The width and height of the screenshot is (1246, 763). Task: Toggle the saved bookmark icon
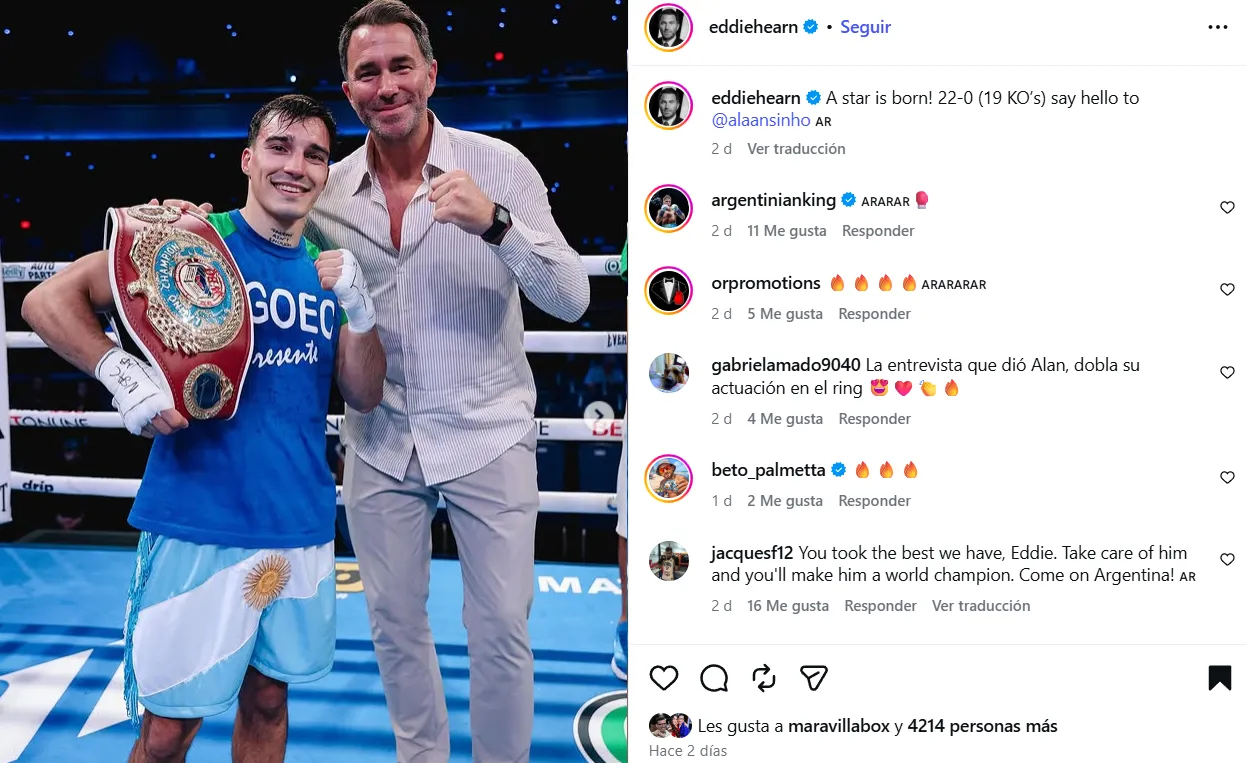(x=1219, y=678)
